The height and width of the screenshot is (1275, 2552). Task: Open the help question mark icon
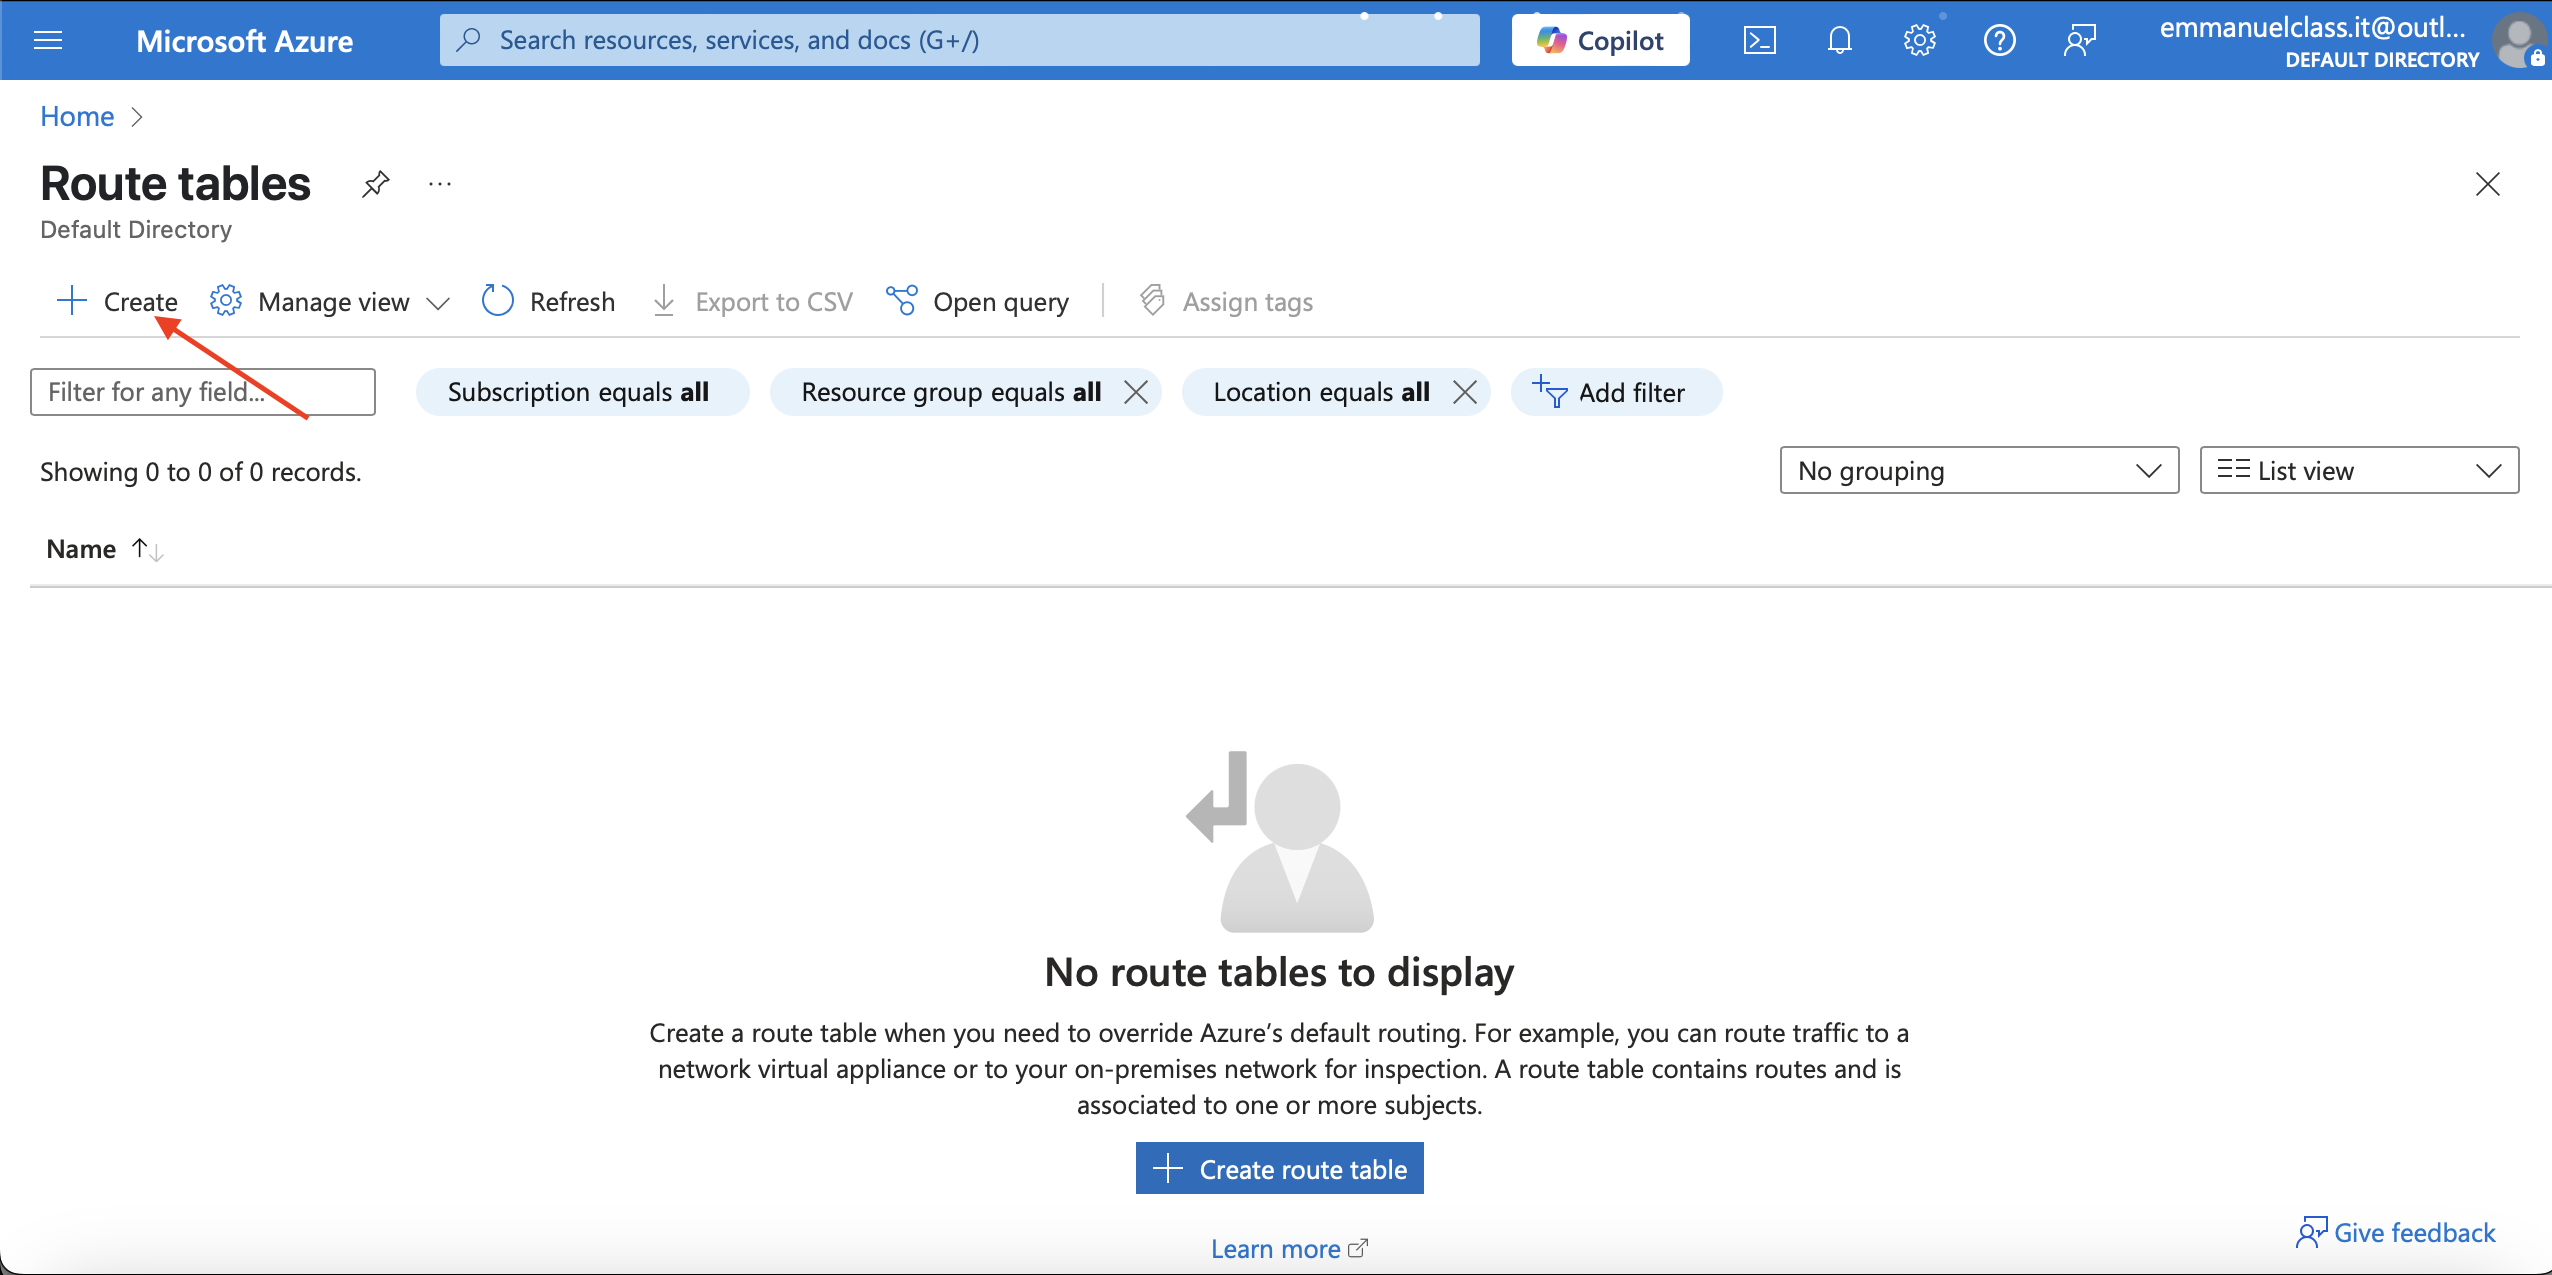point(1999,40)
